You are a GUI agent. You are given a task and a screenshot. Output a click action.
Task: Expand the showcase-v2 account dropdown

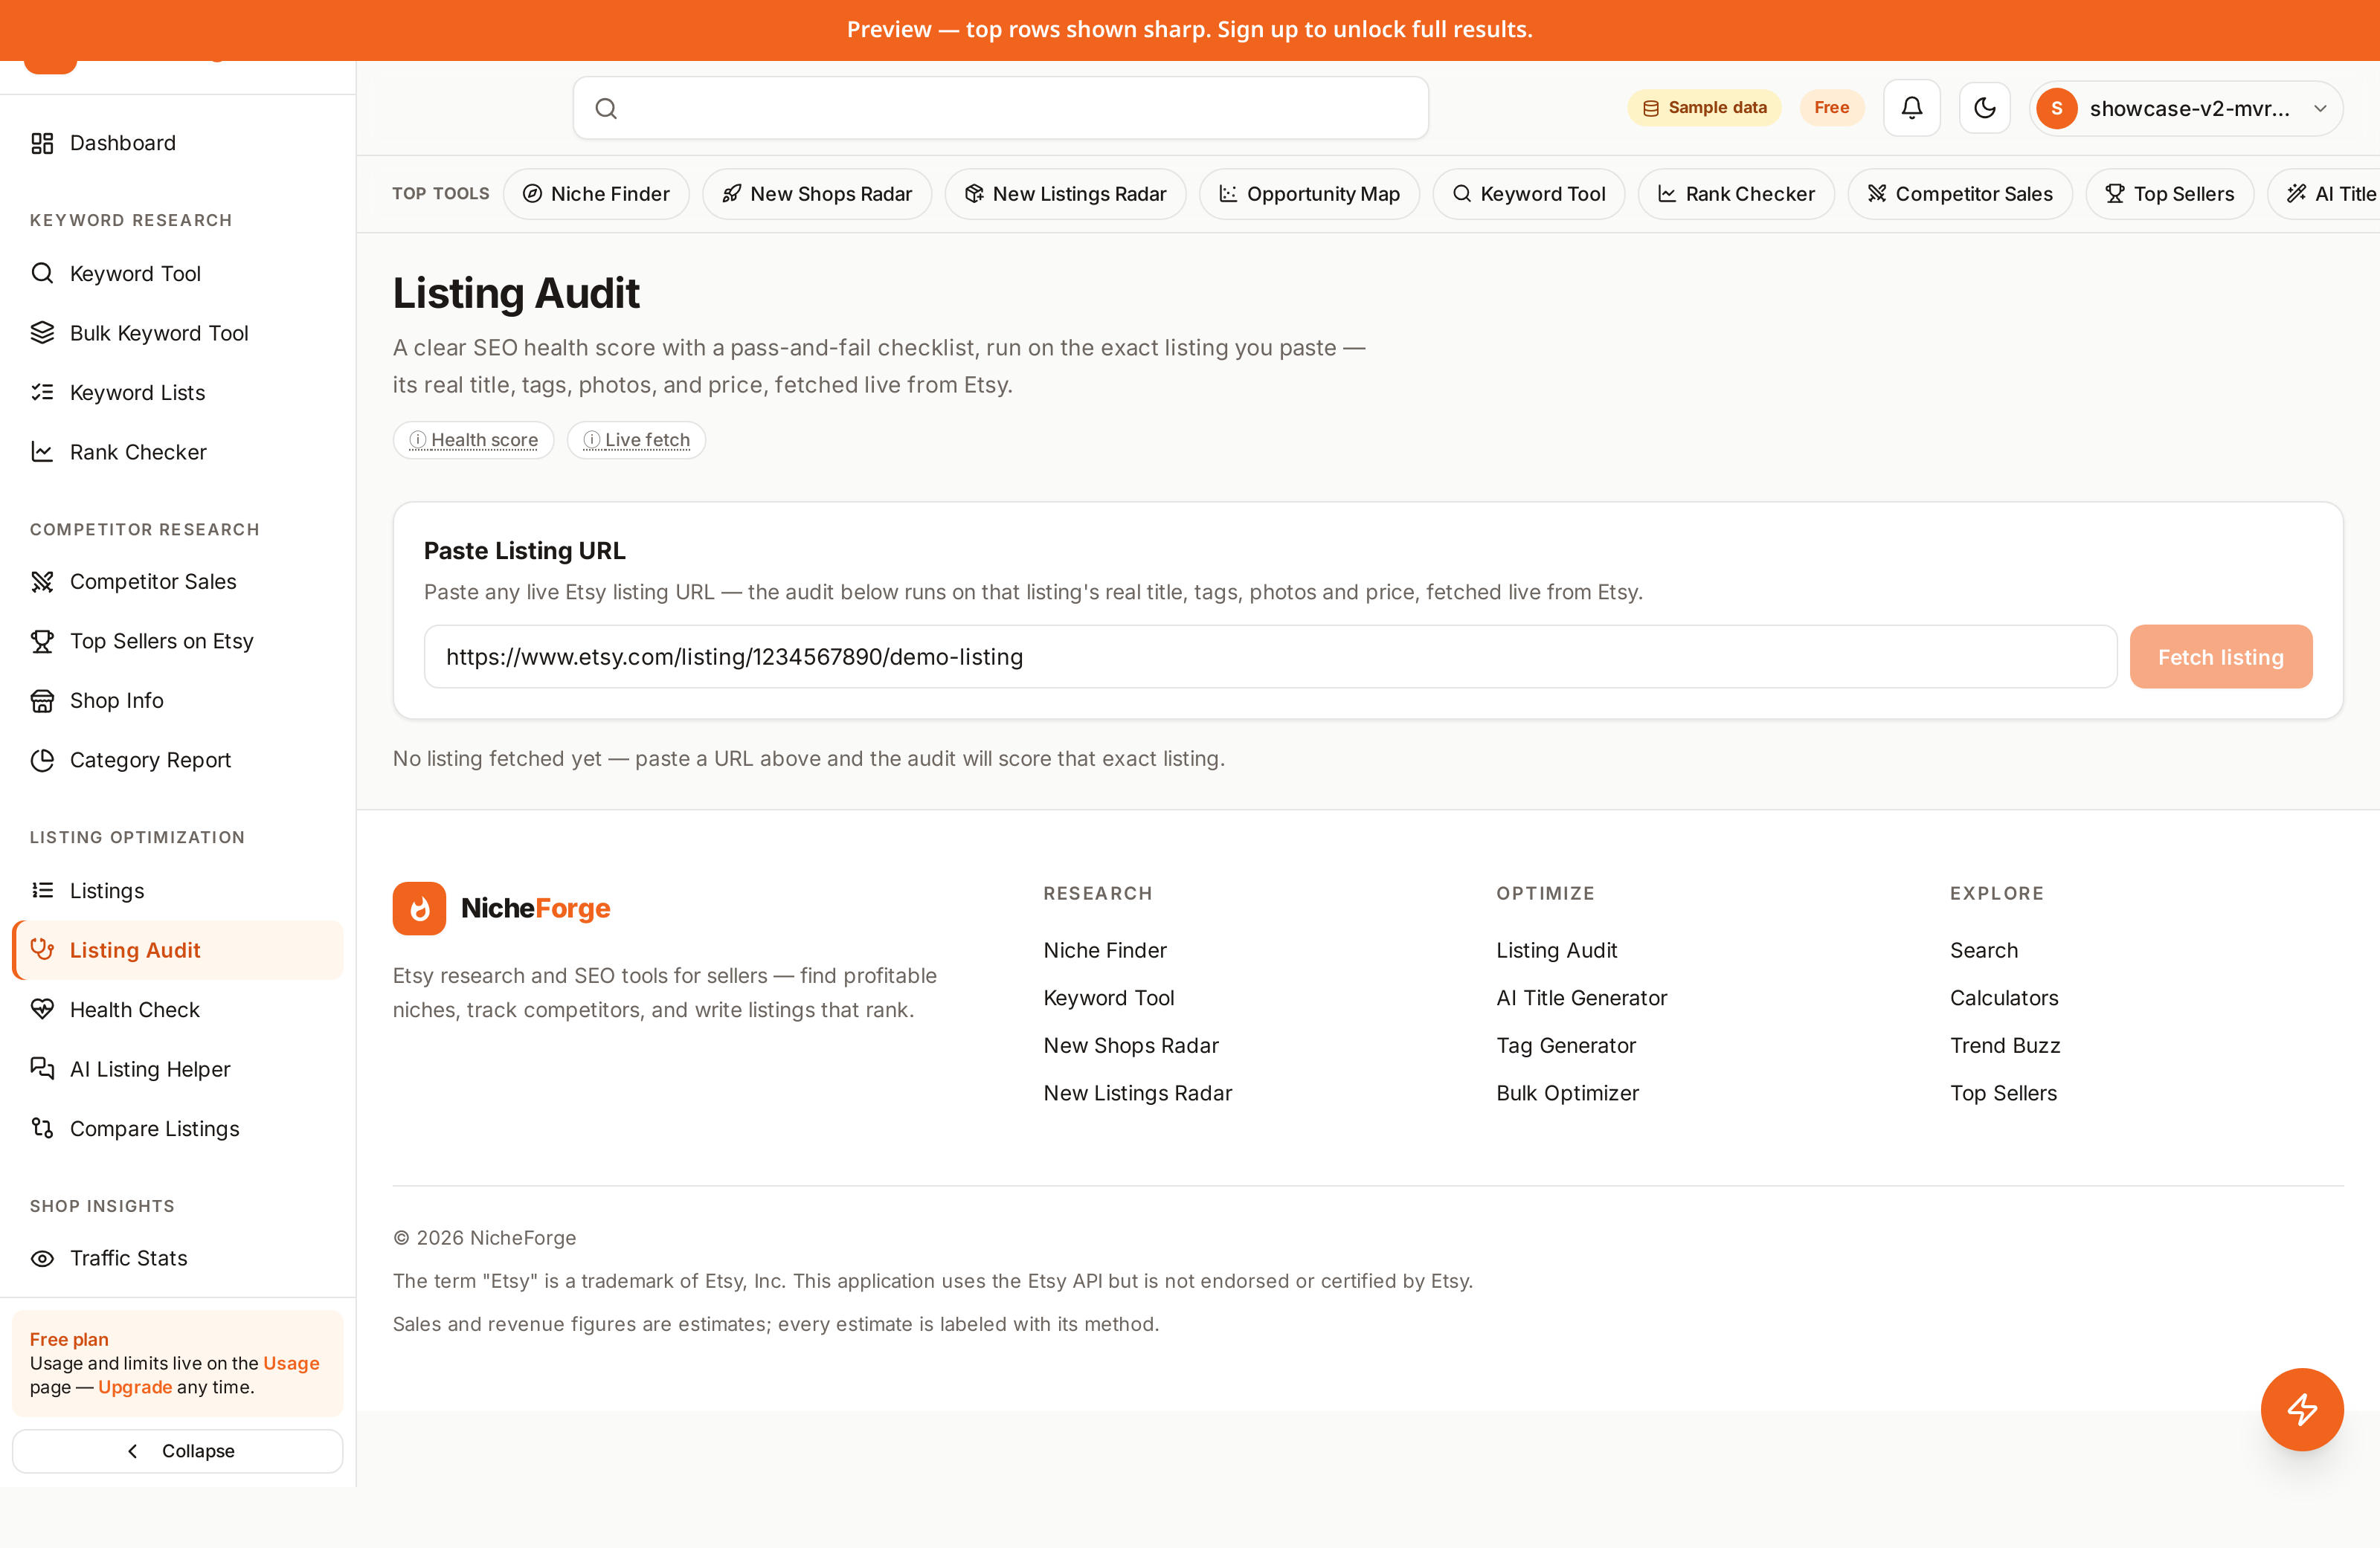(x=2186, y=108)
